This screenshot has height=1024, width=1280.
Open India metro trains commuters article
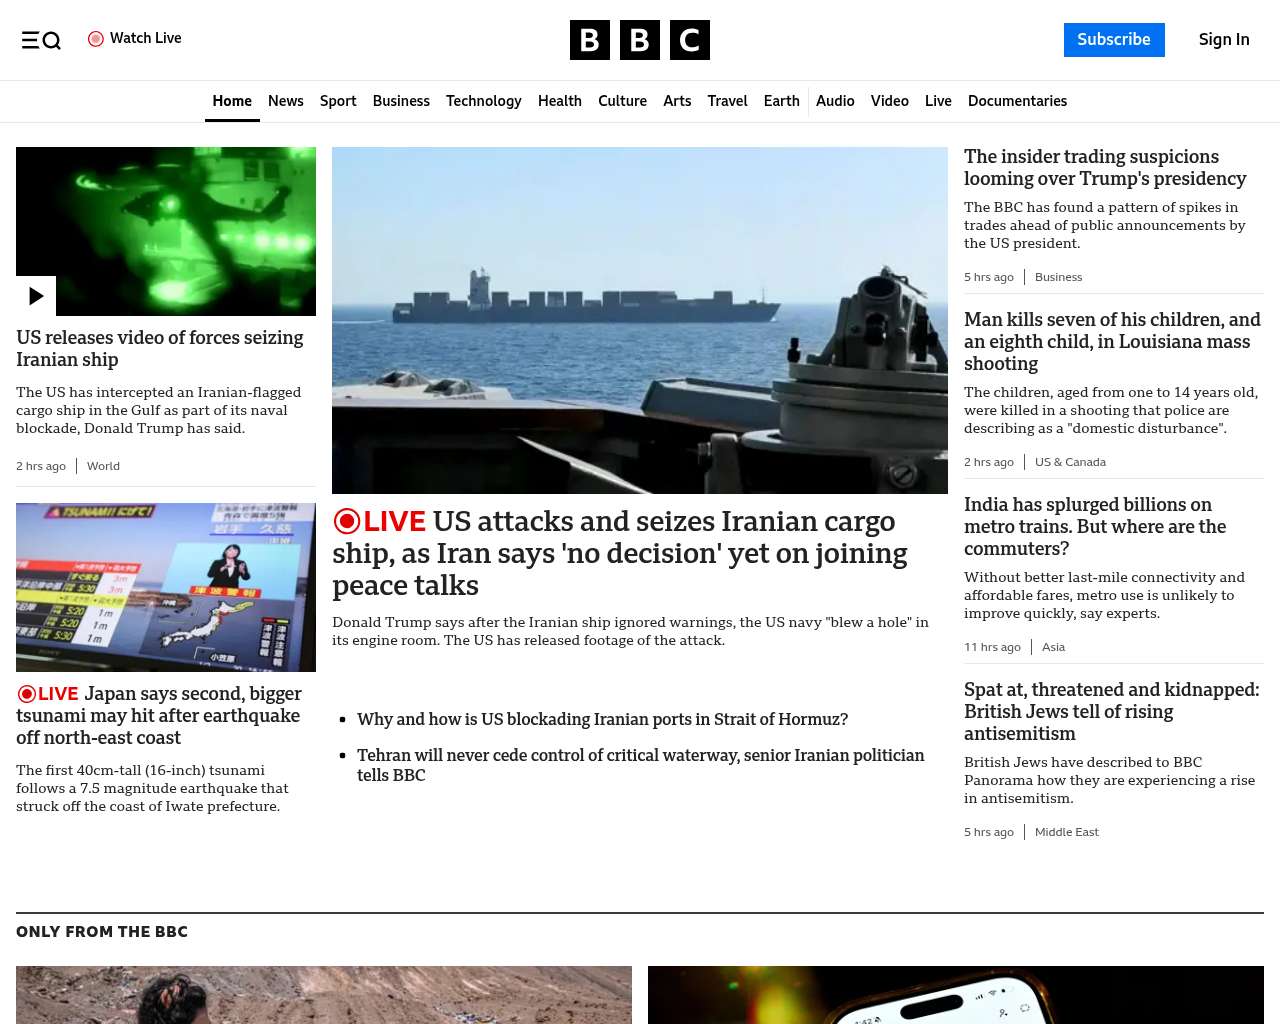point(1095,526)
